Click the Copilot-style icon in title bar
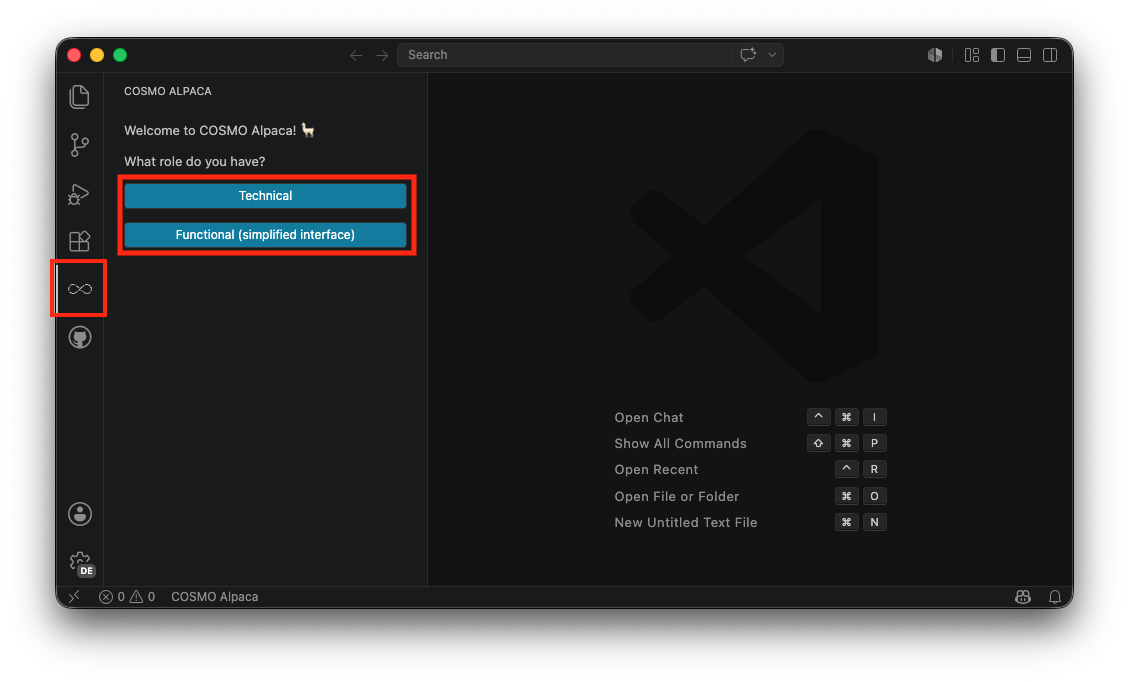Image resolution: width=1129 pixels, height=682 pixels. [x=935, y=55]
